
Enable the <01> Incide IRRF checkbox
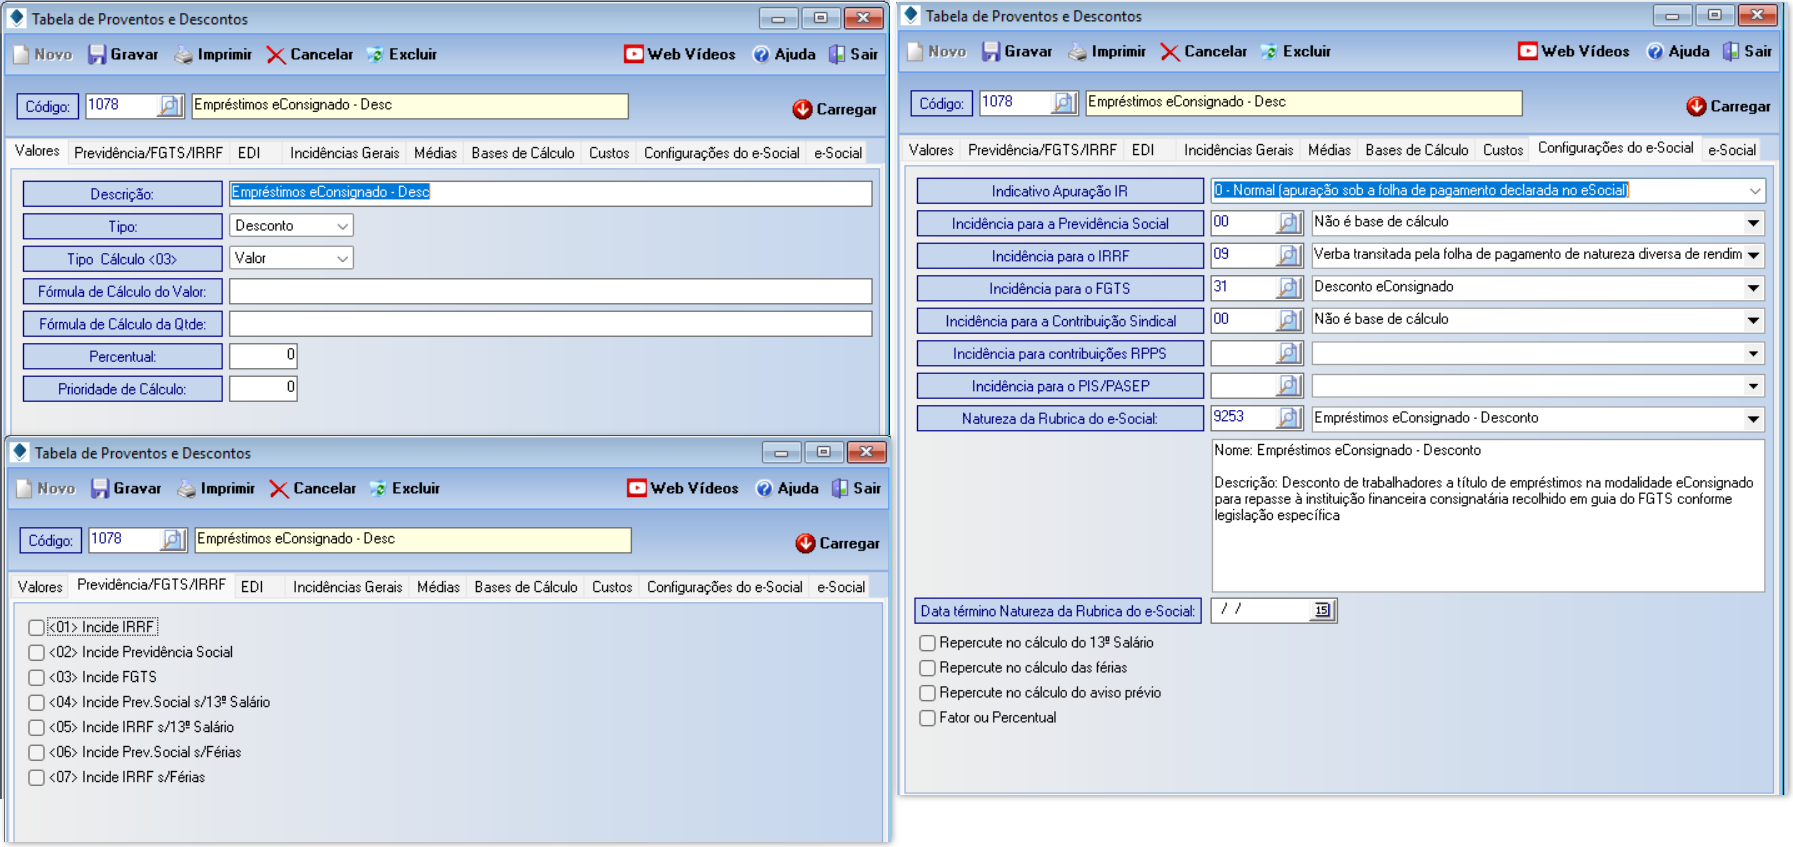37,628
